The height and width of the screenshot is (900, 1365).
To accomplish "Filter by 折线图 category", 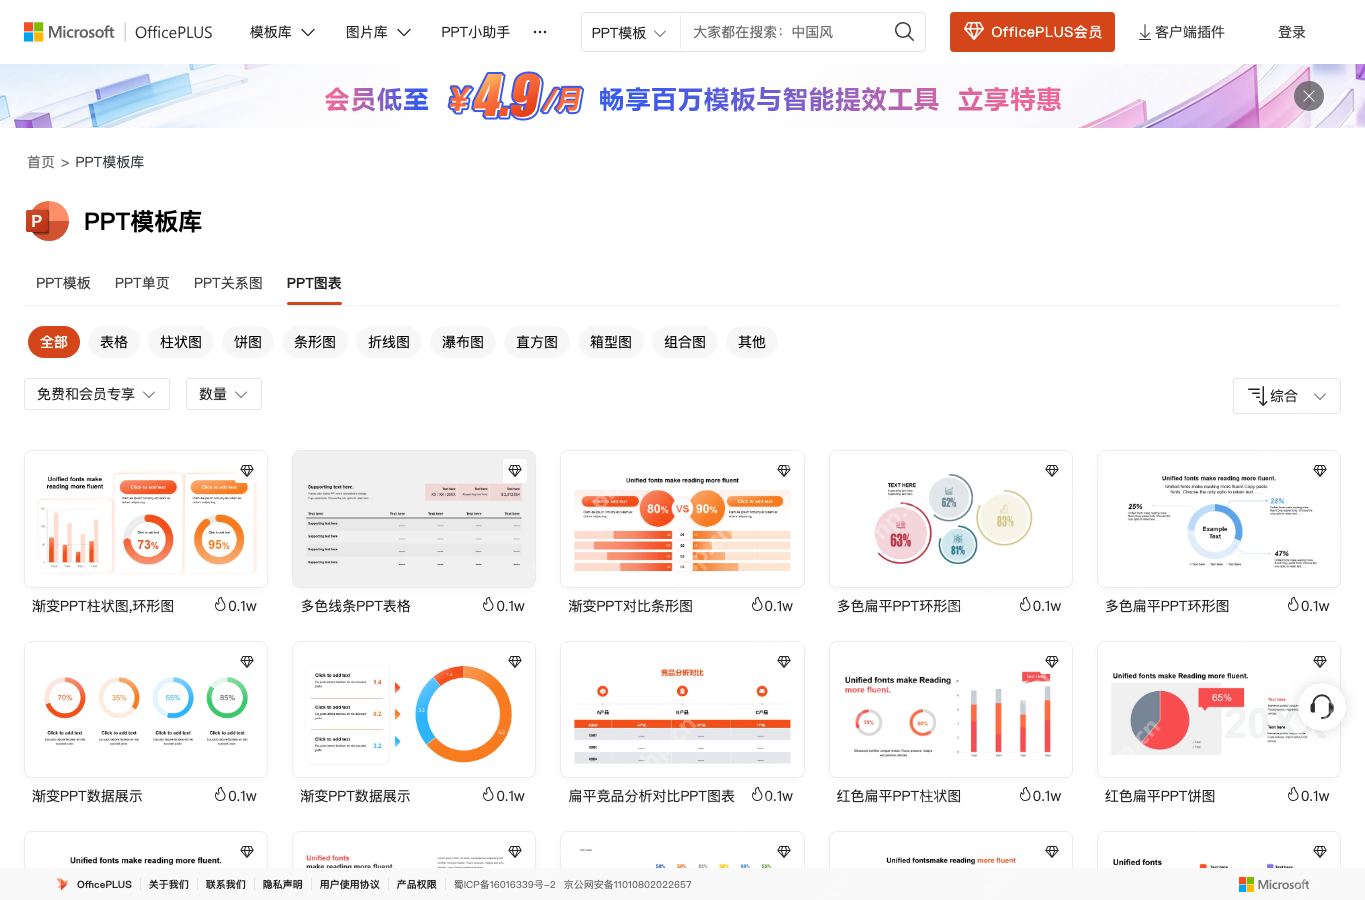I will pos(389,342).
